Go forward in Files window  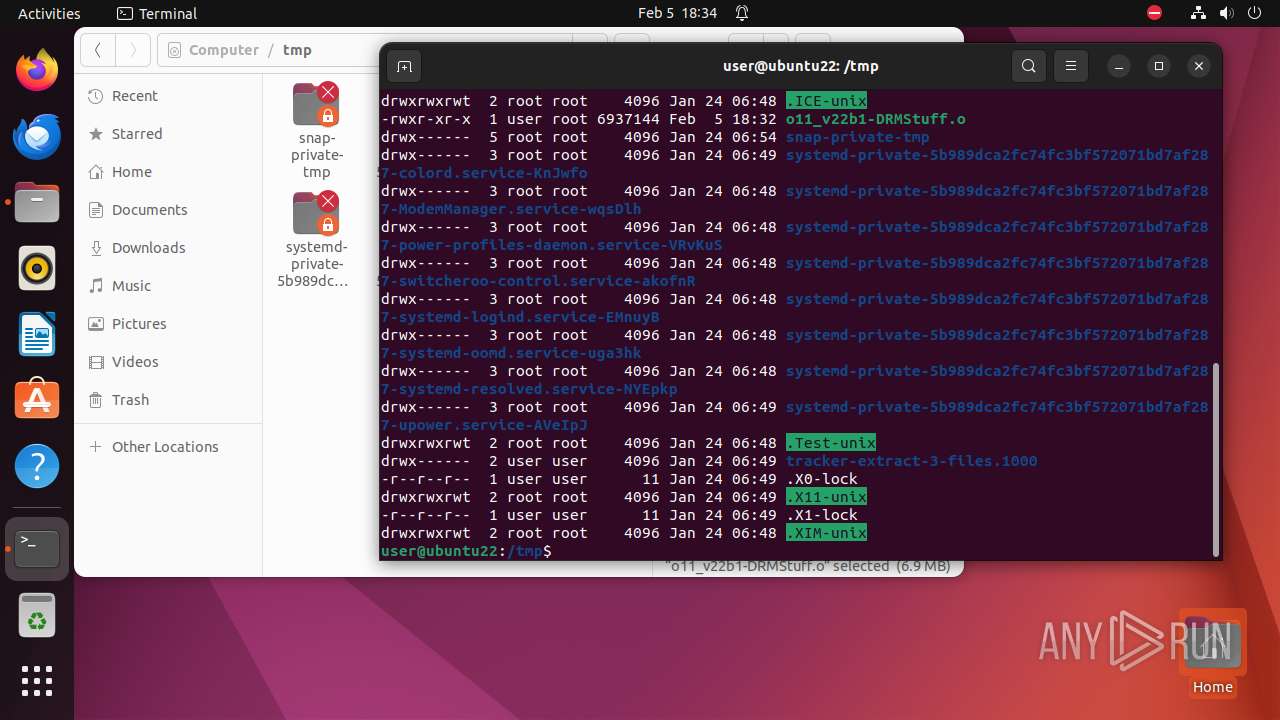pos(133,50)
